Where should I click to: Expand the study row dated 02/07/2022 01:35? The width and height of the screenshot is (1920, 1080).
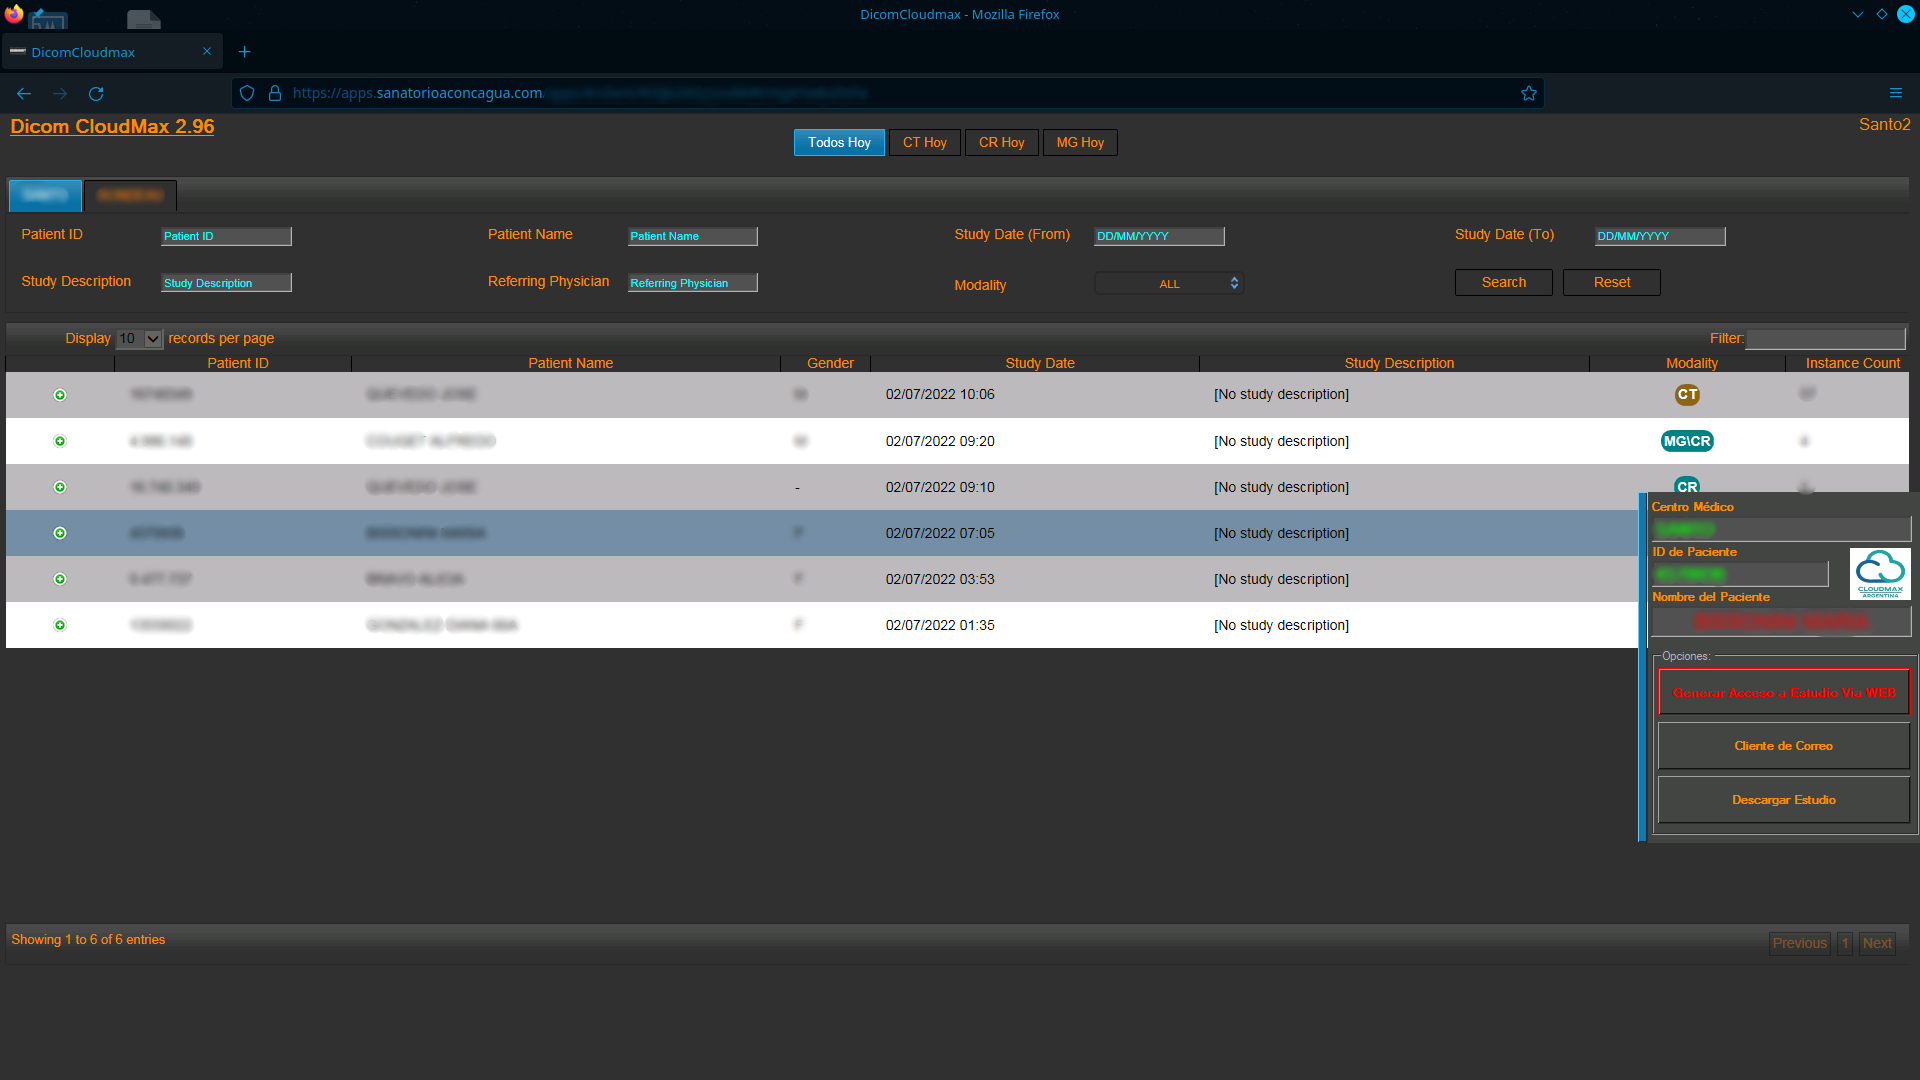60,625
